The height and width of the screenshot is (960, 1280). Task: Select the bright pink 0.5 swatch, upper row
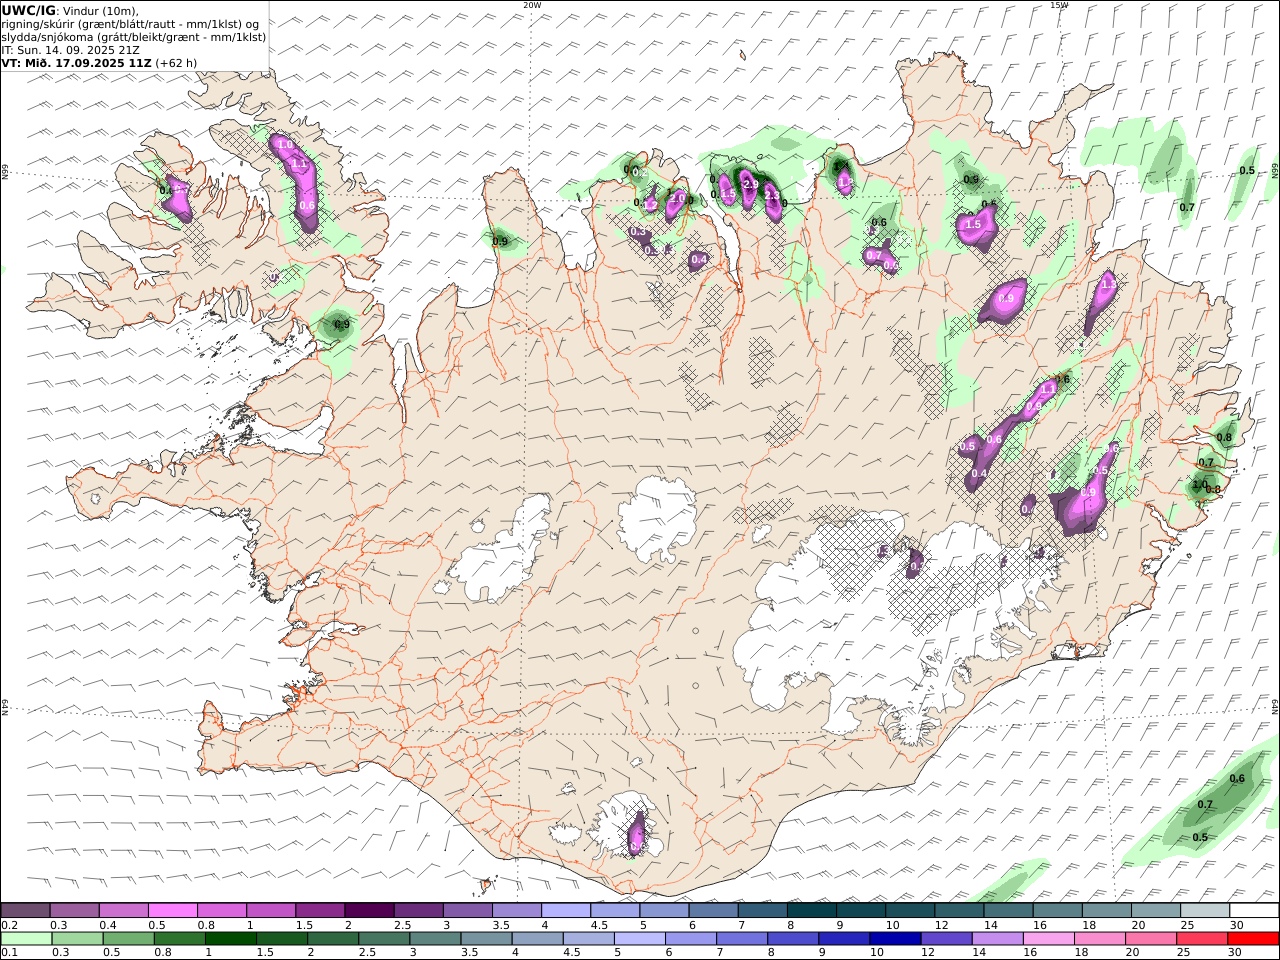pyautogui.click(x=173, y=910)
